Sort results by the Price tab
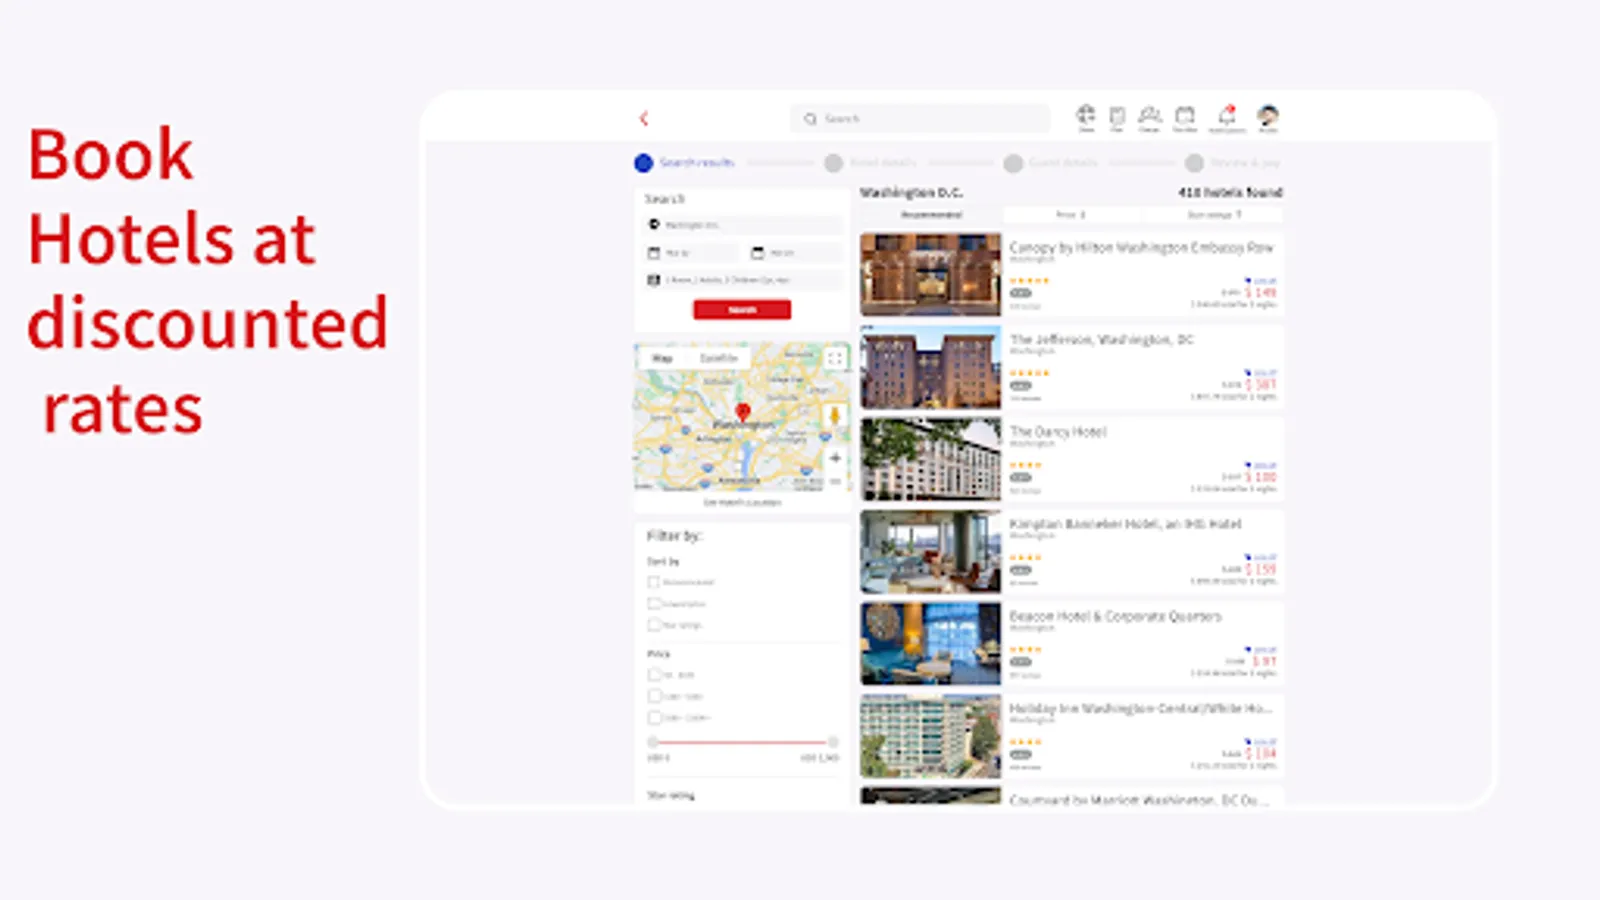The height and width of the screenshot is (900, 1600). (1071, 215)
